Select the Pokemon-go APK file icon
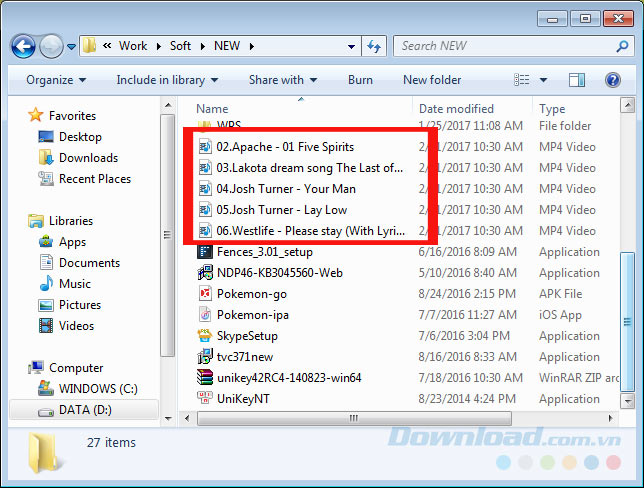 click(x=205, y=294)
